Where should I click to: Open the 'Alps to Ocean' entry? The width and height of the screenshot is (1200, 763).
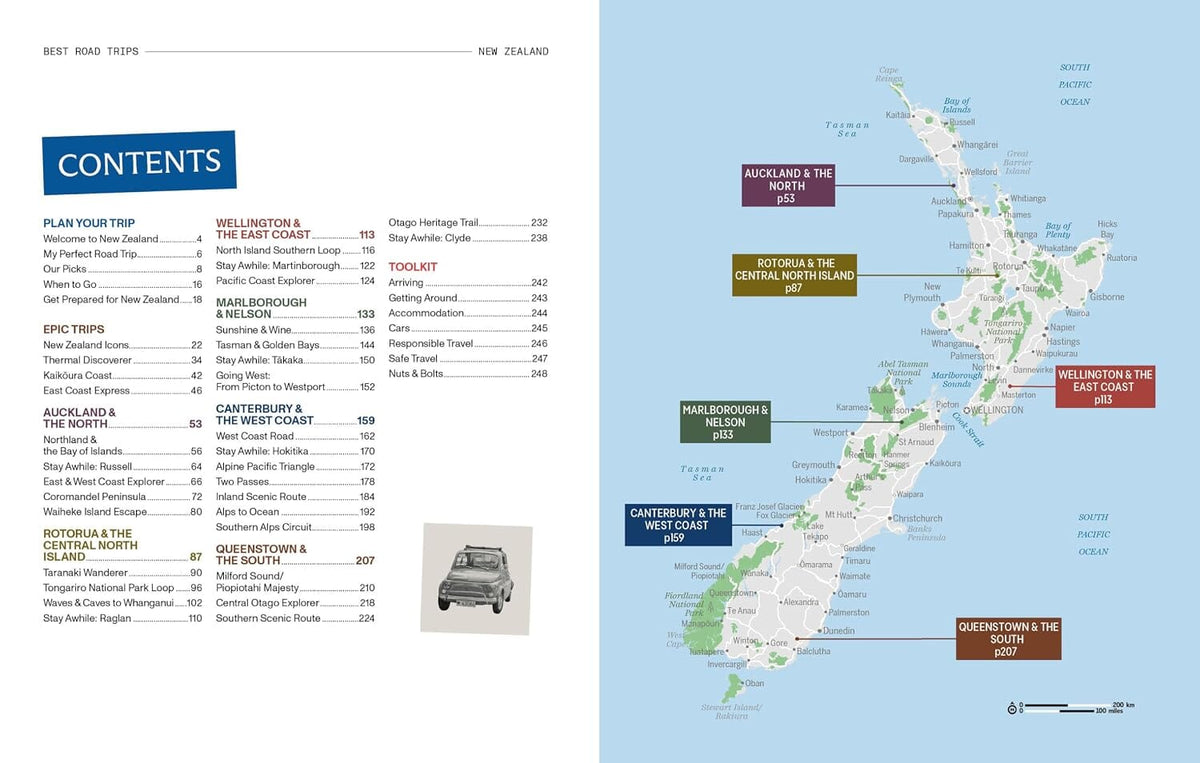(296, 512)
